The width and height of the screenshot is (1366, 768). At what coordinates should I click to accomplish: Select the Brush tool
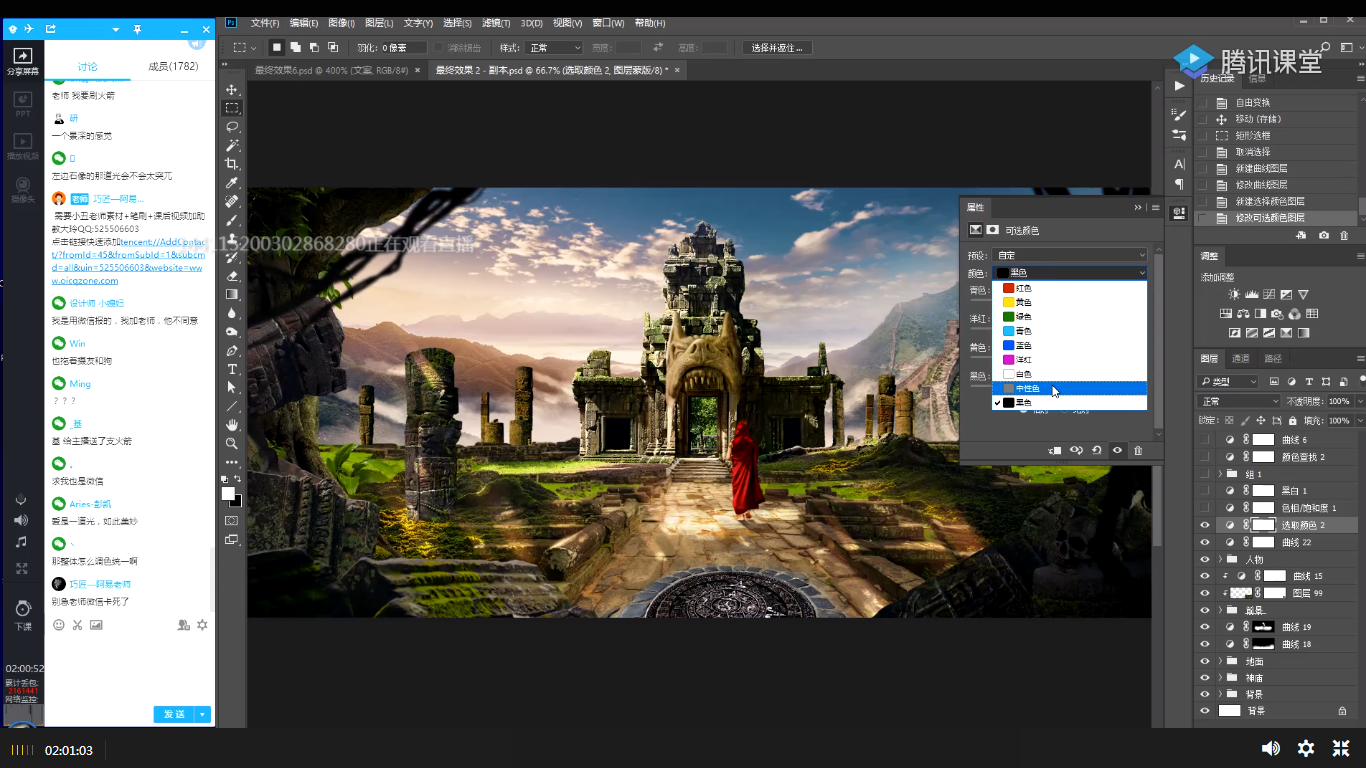point(232,220)
